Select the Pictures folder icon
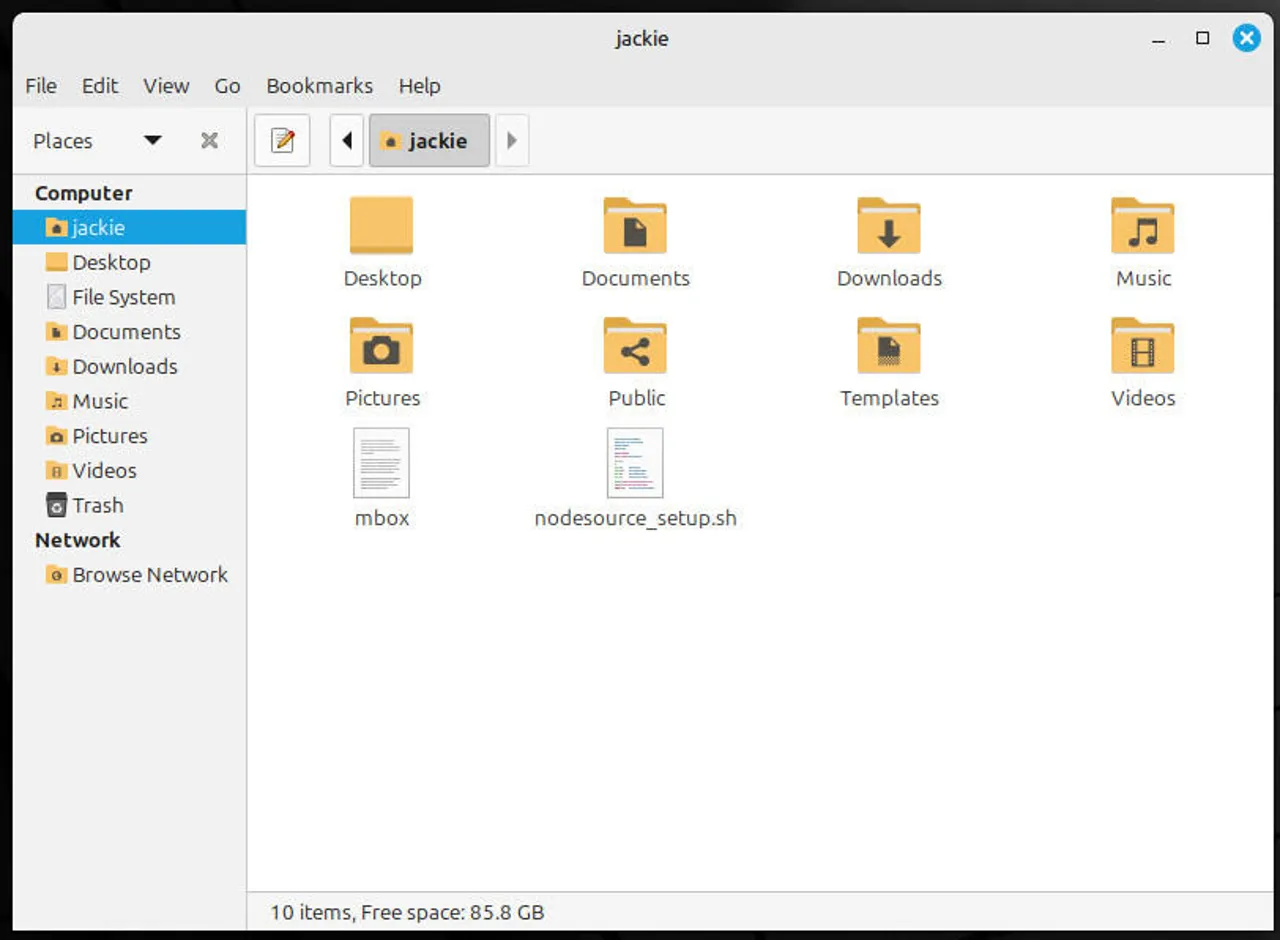Image resolution: width=1280 pixels, height=940 pixels. [x=381, y=347]
